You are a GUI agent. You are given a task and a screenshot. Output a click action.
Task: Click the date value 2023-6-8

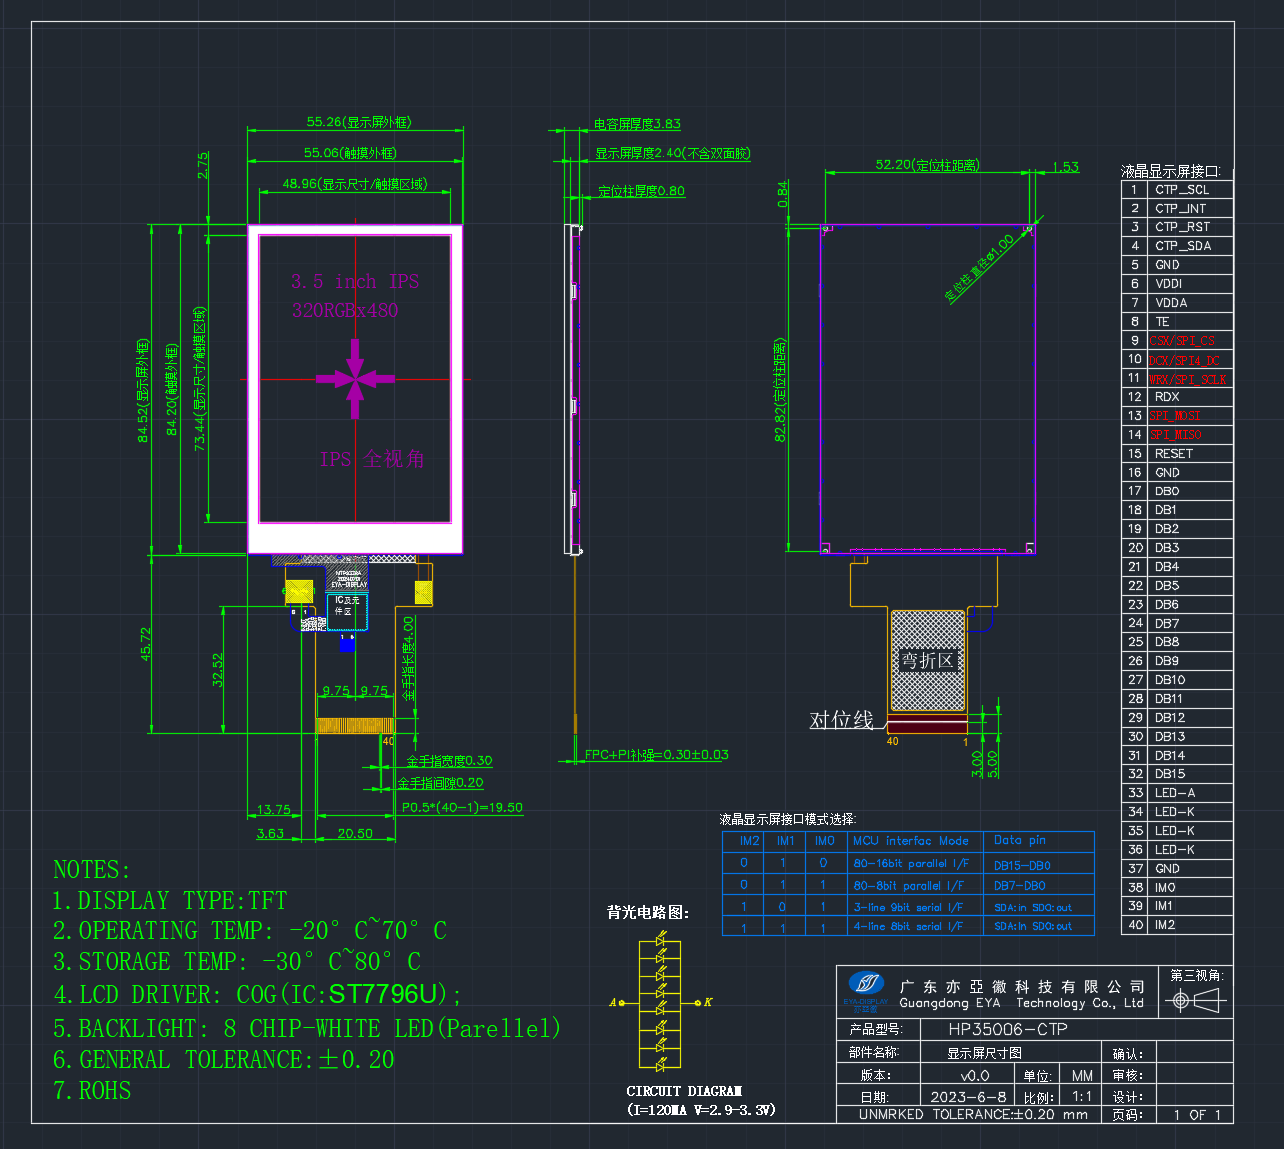click(968, 1097)
